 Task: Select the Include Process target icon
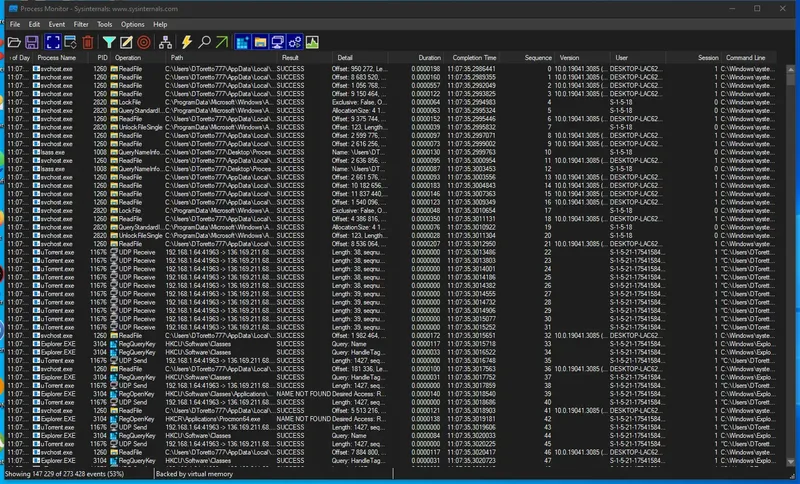coord(144,42)
